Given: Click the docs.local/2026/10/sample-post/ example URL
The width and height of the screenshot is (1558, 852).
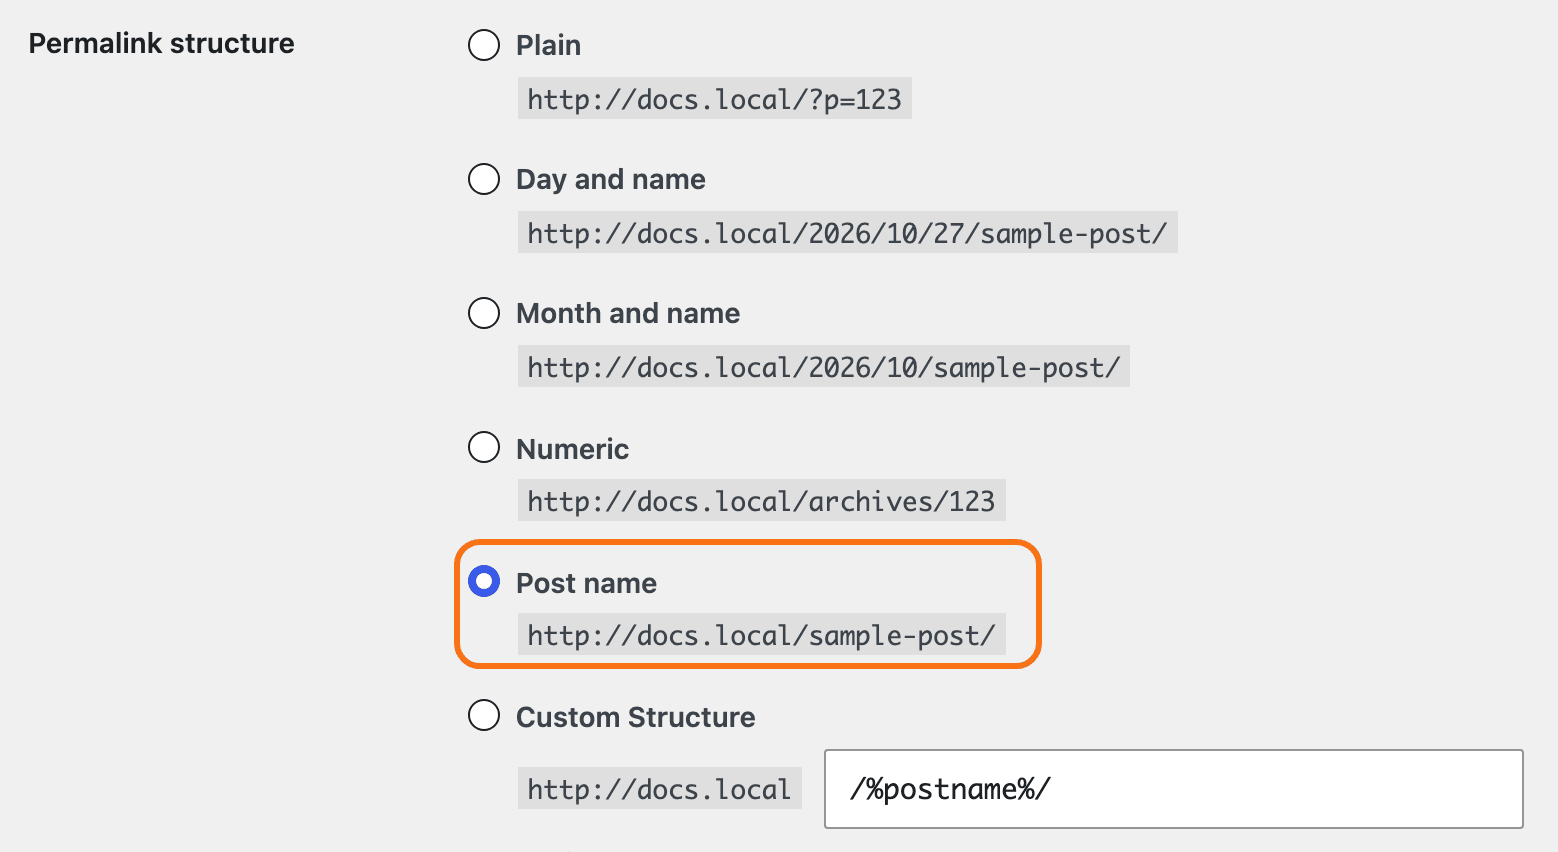Looking at the screenshot, I should pos(823,367).
